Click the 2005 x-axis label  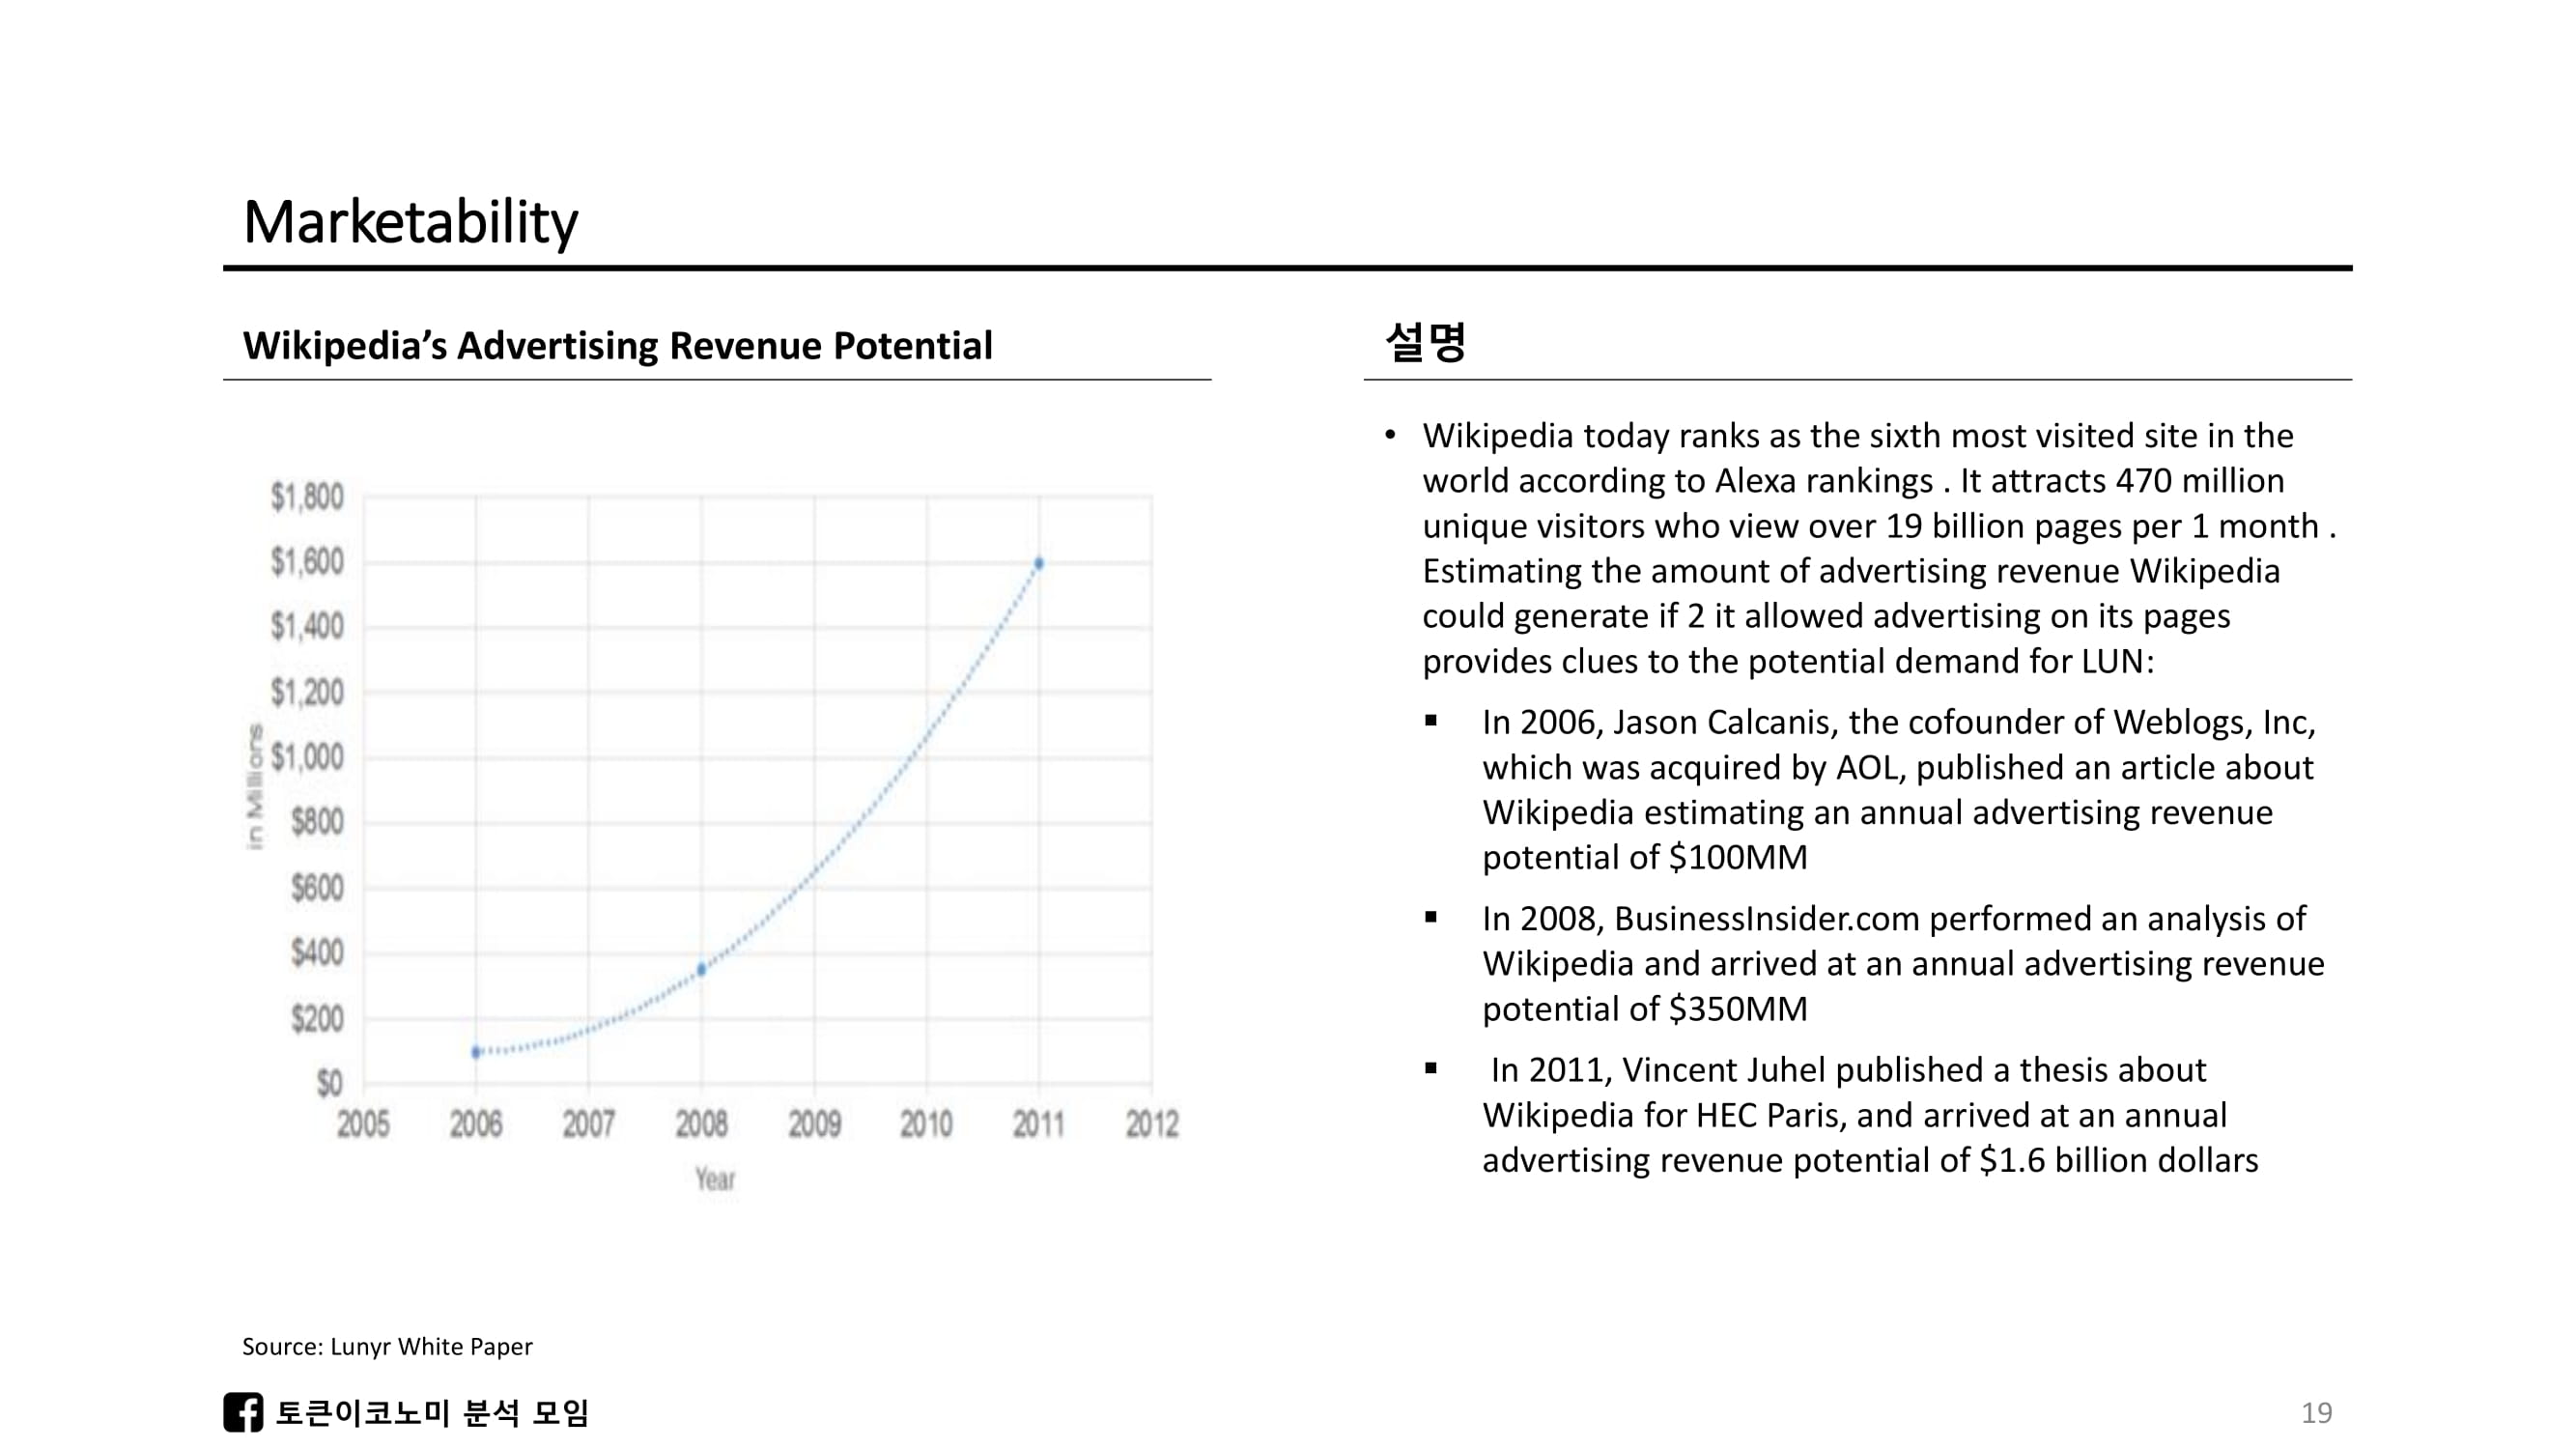click(x=363, y=1125)
